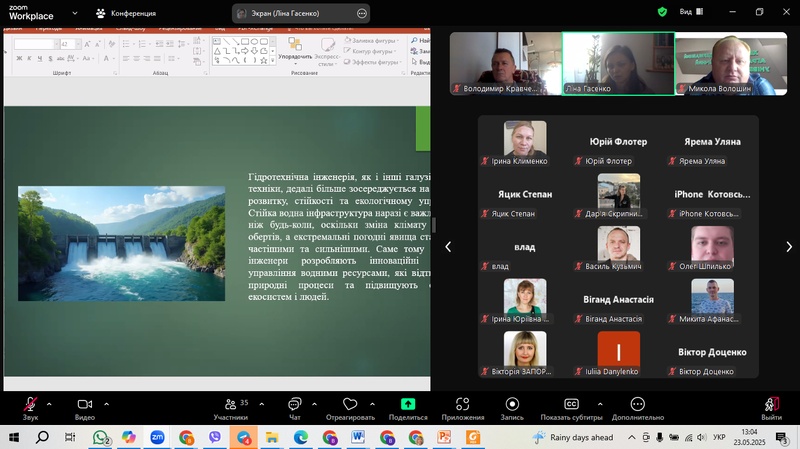Image resolution: width=800 pixels, height=449 pixels.
Task: Select Володимир Кравченко video thumbnail
Action: click(x=506, y=64)
